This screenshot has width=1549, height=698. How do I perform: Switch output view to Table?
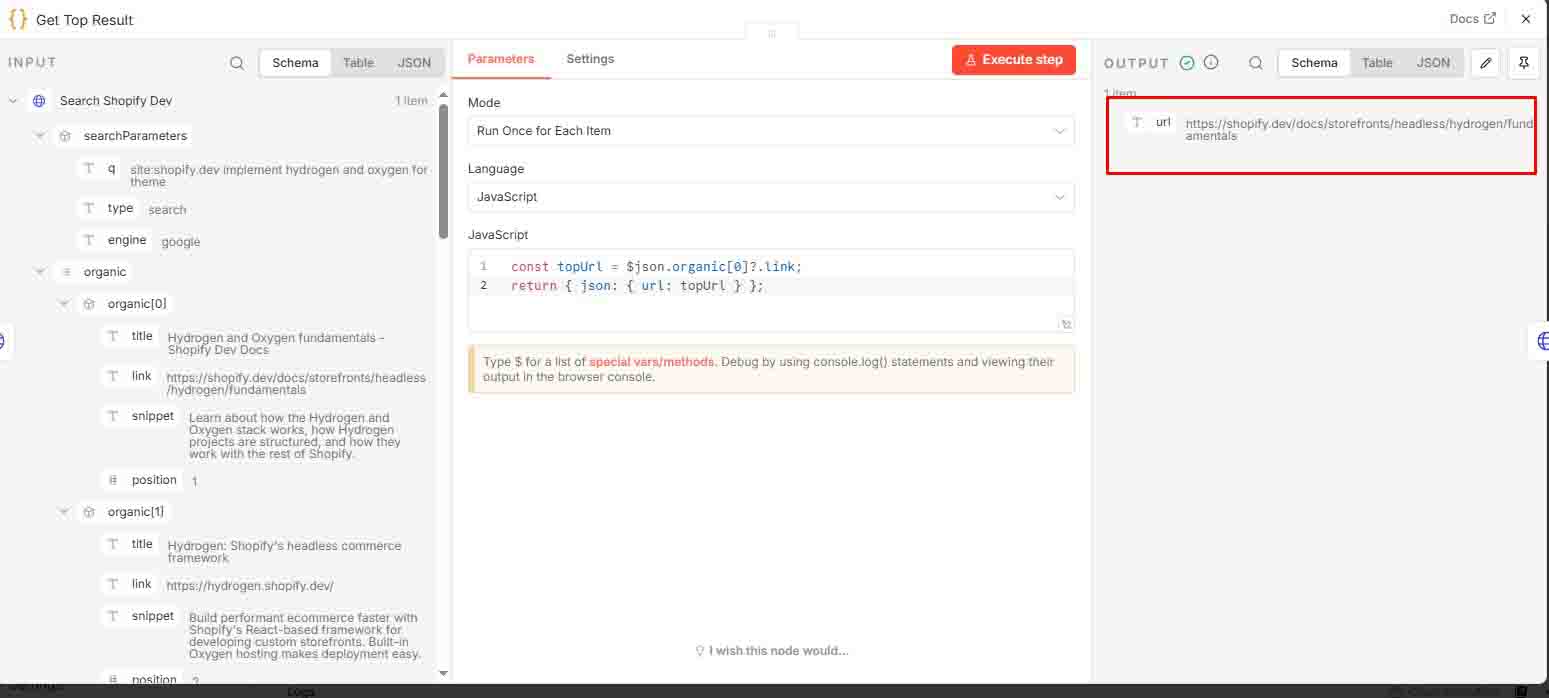tap(1377, 63)
